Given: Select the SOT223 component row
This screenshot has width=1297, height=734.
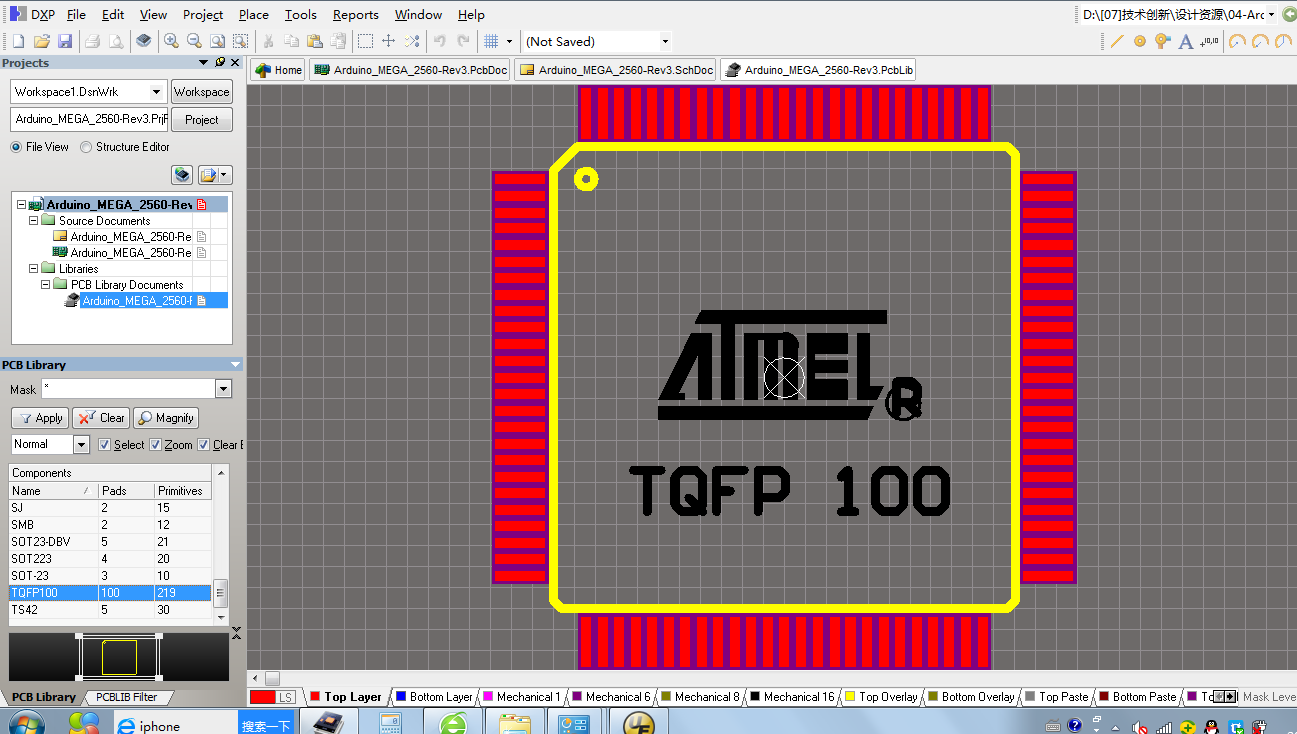Looking at the screenshot, I should (111, 559).
